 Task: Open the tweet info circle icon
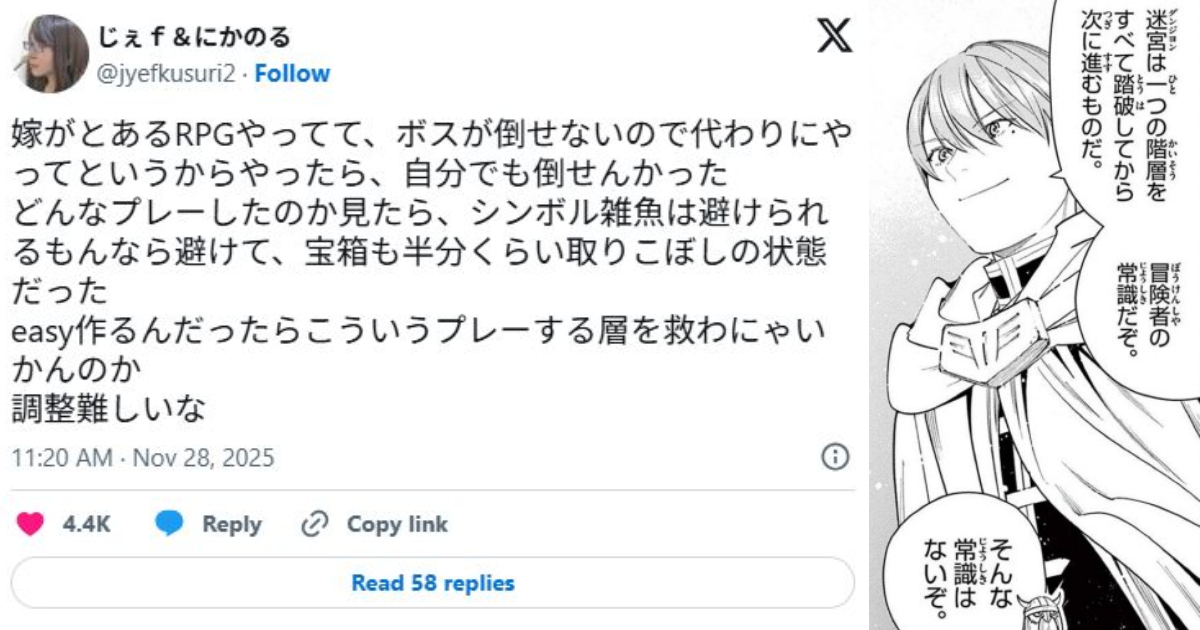[x=835, y=458]
